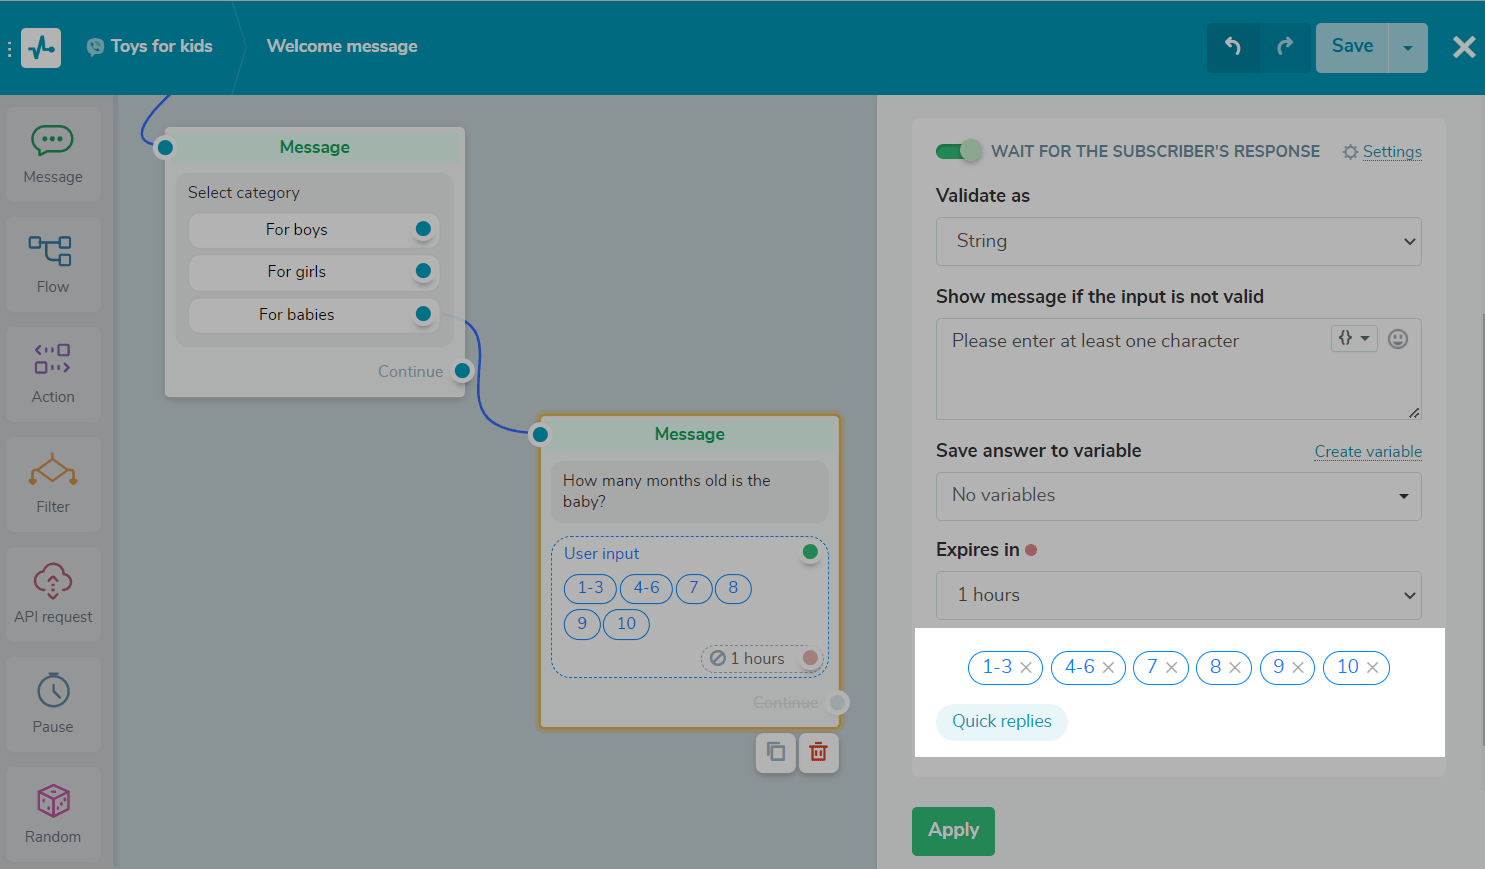1485x869 pixels.
Task: Click the input connector of the selected Message block
Action: (x=540, y=434)
